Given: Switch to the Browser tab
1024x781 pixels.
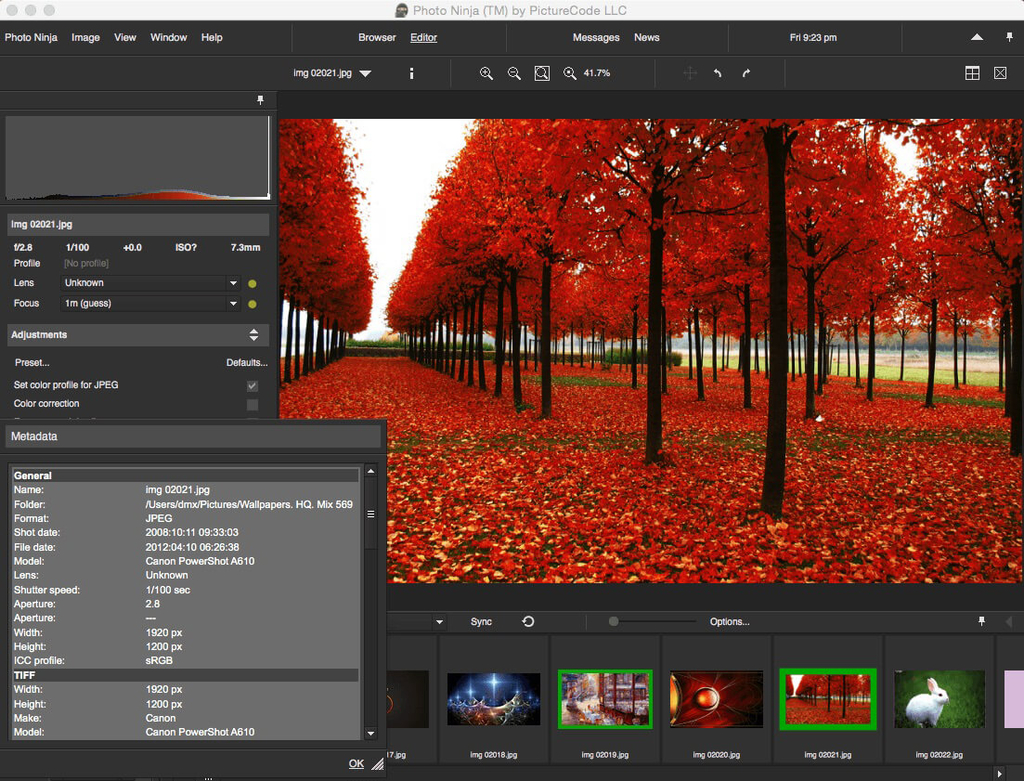Looking at the screenshot, I should pyautogui.click(x=377, y=38).
